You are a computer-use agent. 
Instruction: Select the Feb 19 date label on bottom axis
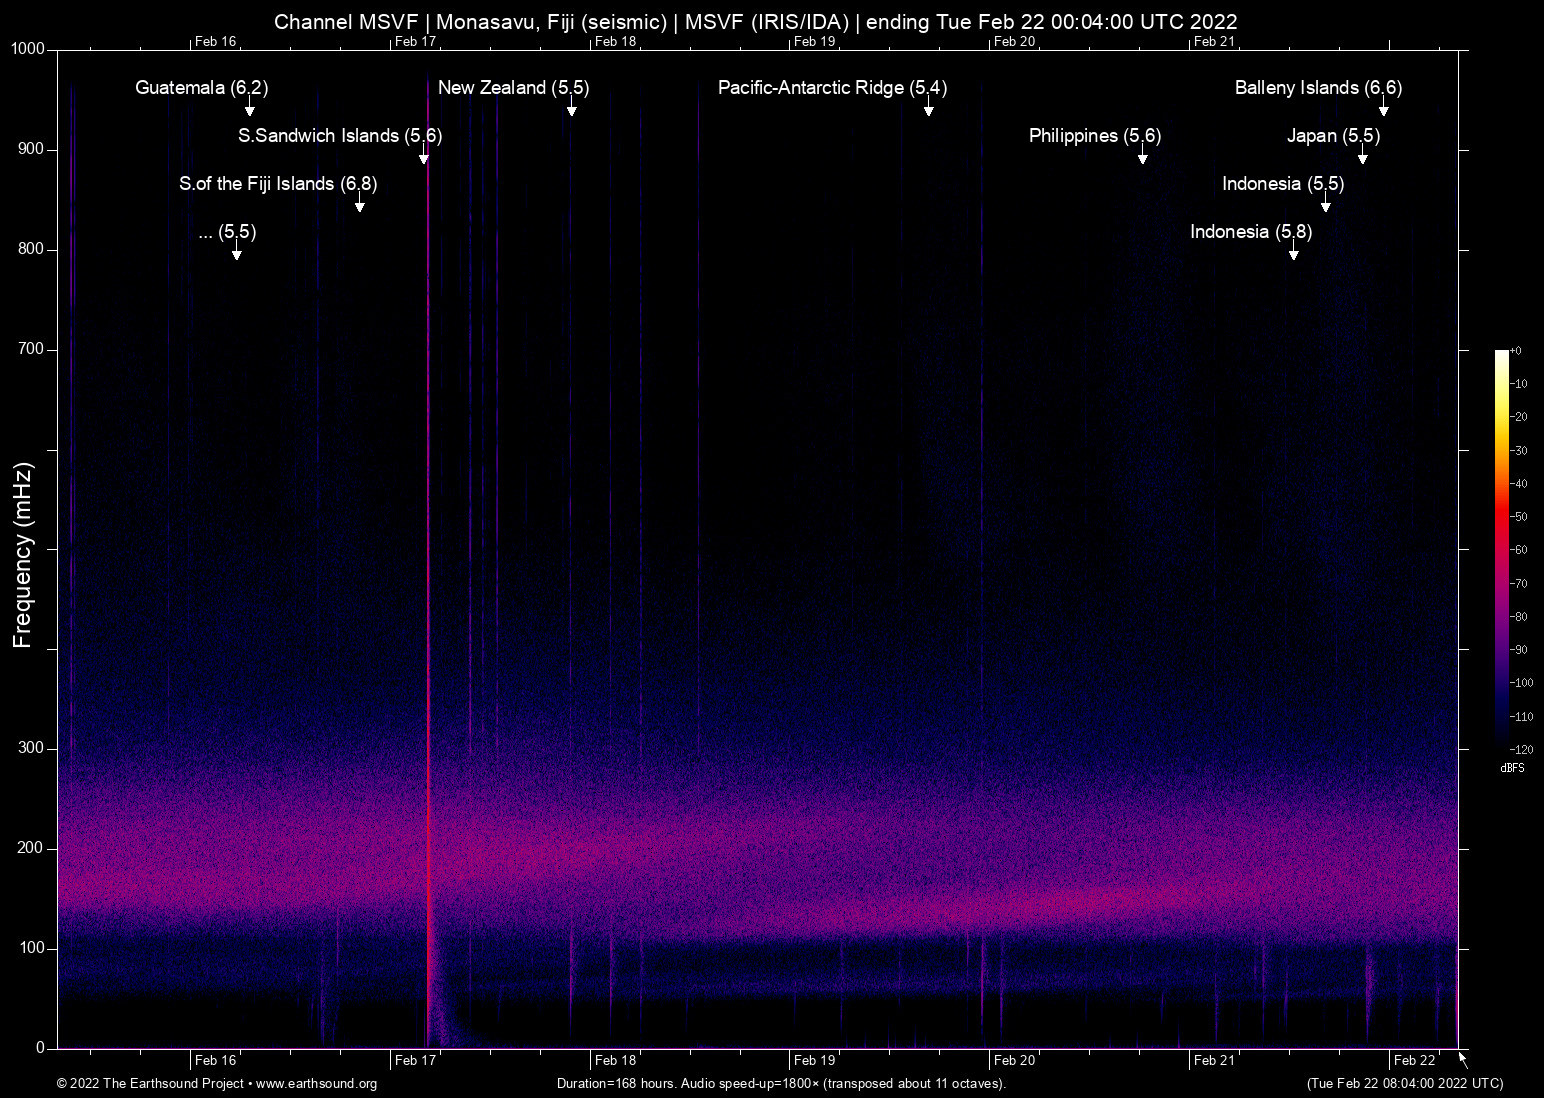coord(814,1060)
